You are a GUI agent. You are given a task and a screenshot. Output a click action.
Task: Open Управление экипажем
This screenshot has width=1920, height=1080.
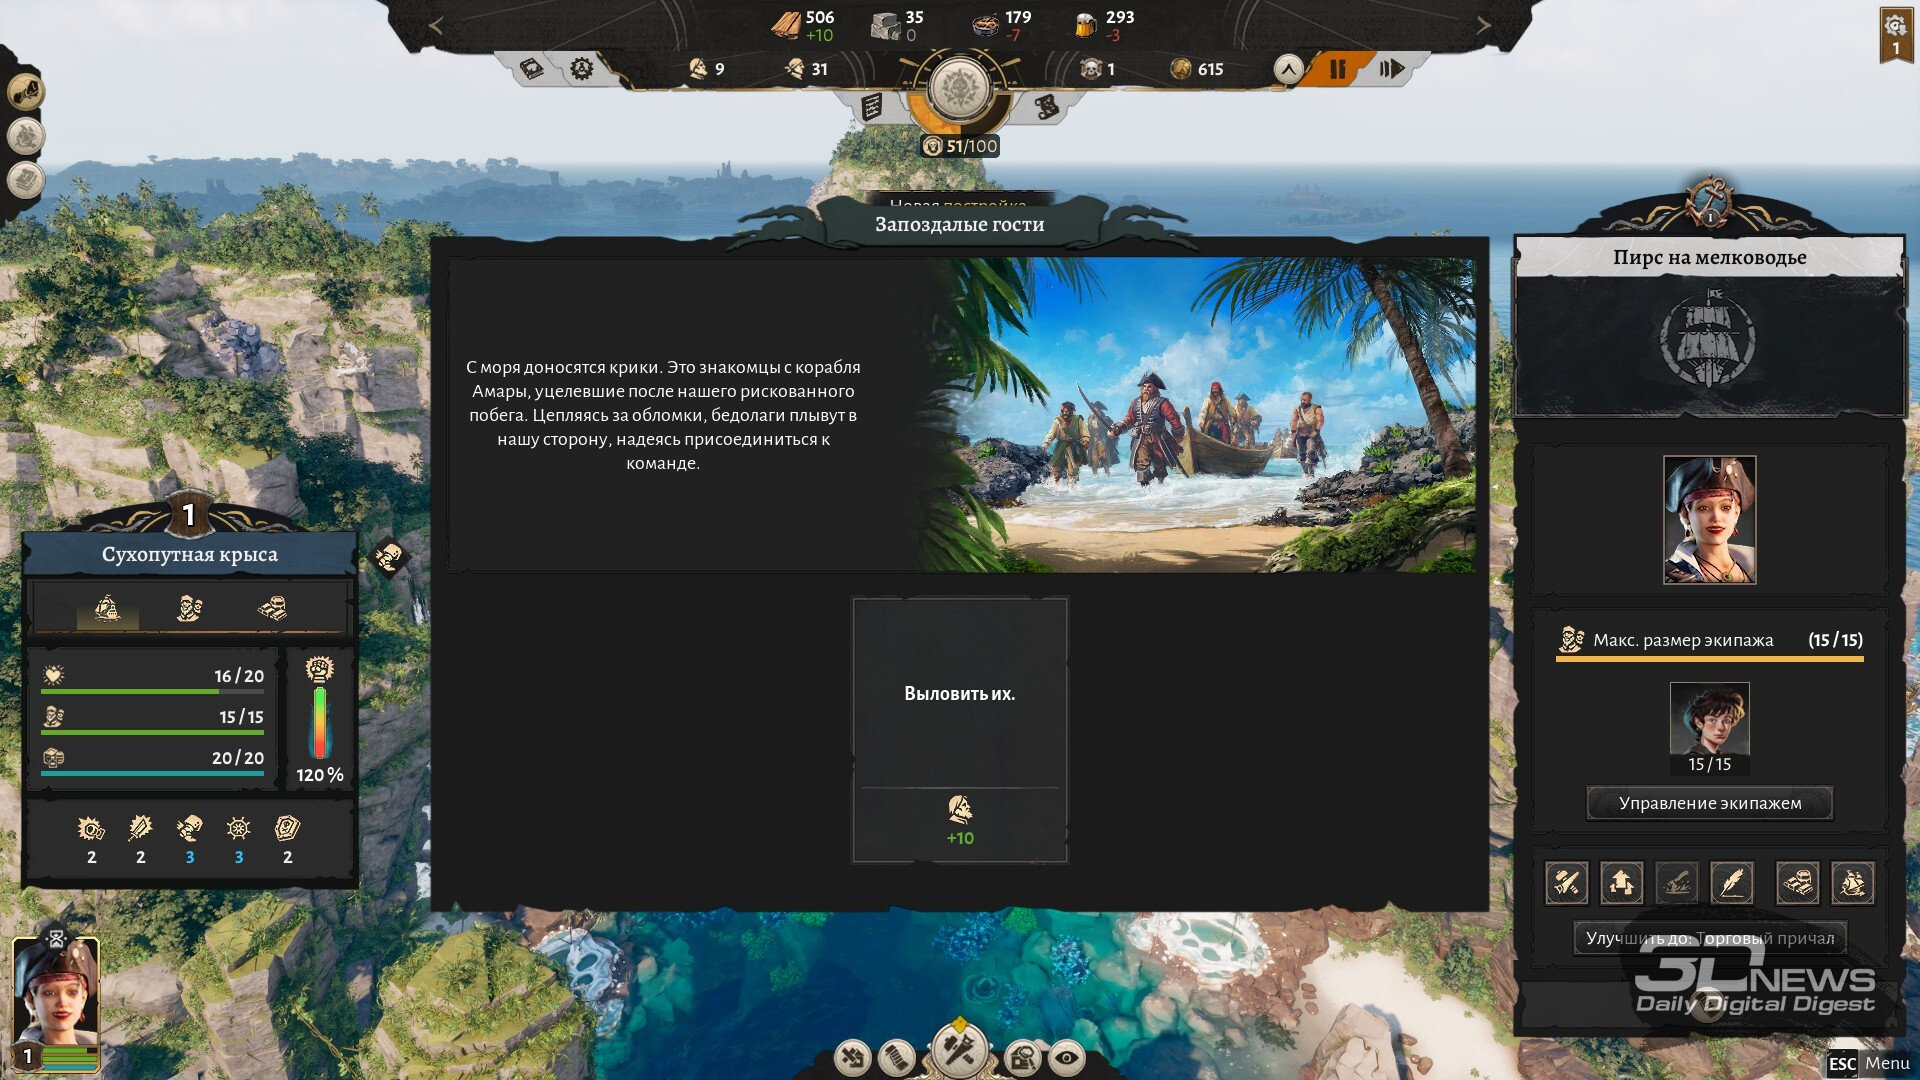[1710, 803]
